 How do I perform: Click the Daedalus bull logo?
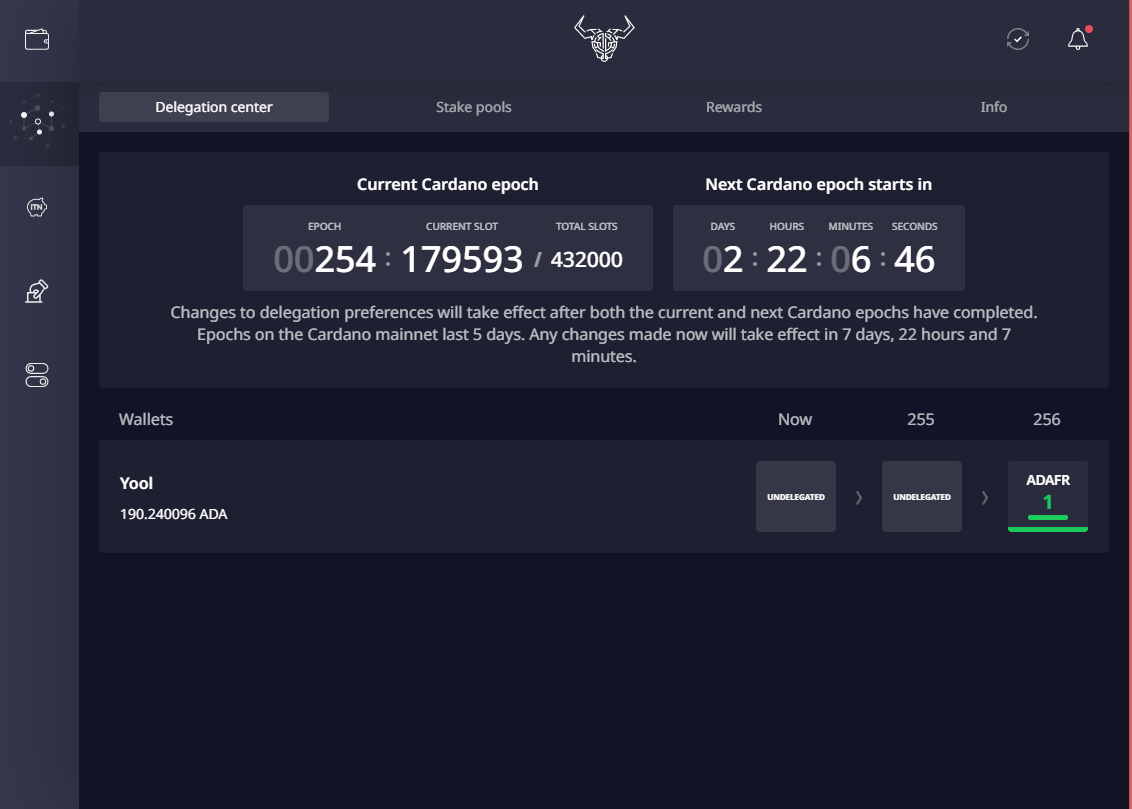[604, 38]
